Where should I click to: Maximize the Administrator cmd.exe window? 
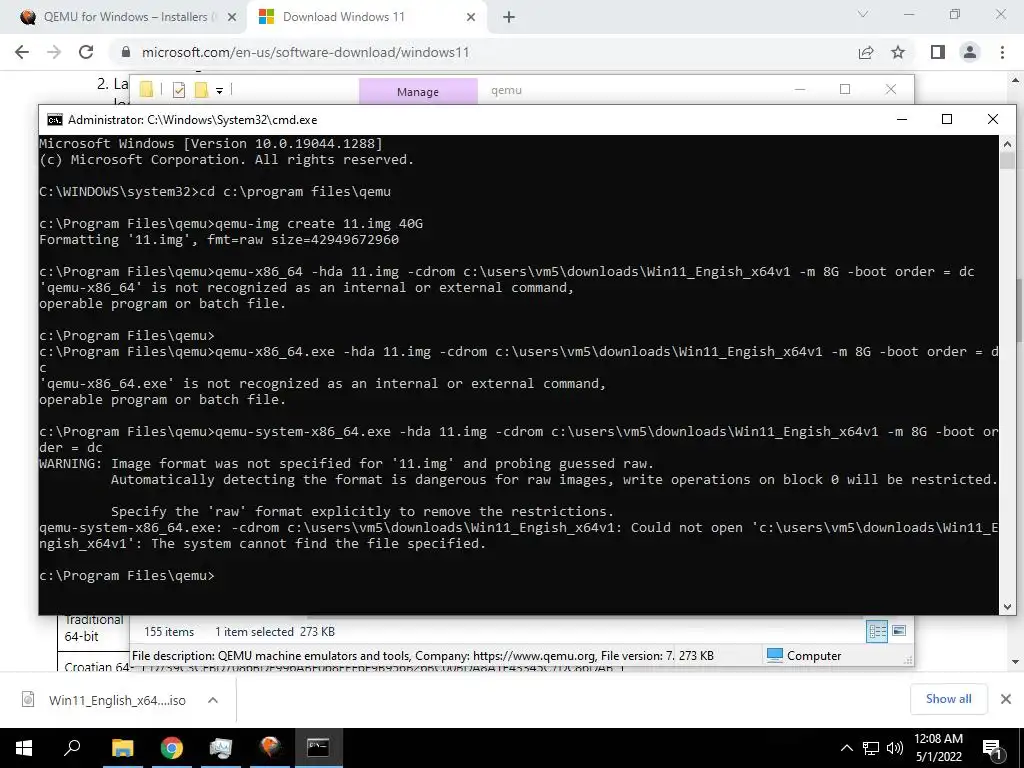tap(947, 119)
